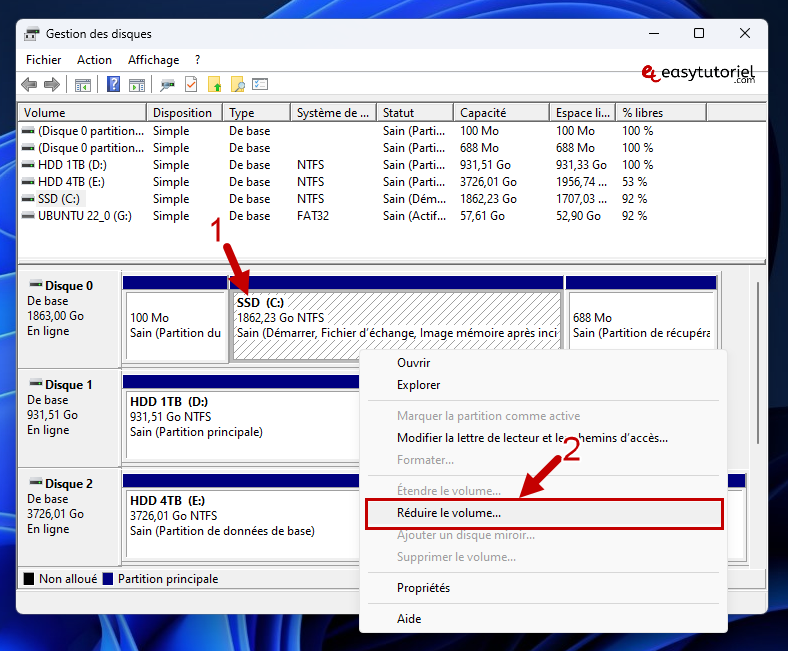Open the Affichage menu
Image resolution: width=788 pixels, height=651 pixels.
pyautogui.click(x=153, y=60)
